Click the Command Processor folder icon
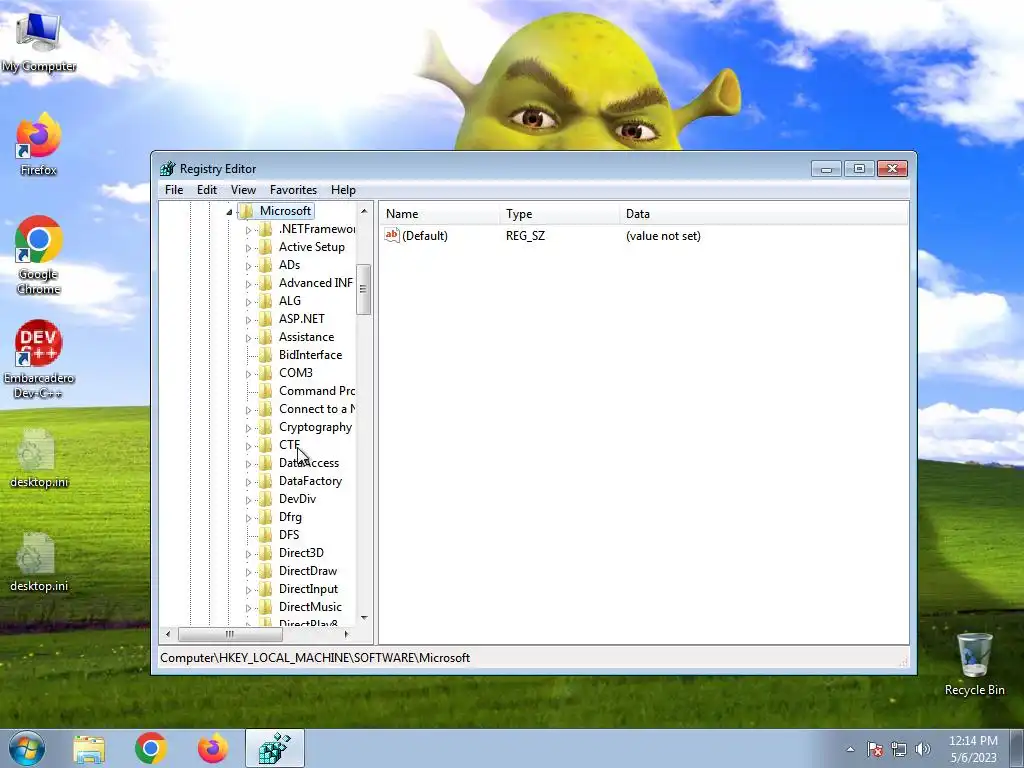This screenshot has width=1024, height=768. 265,391
